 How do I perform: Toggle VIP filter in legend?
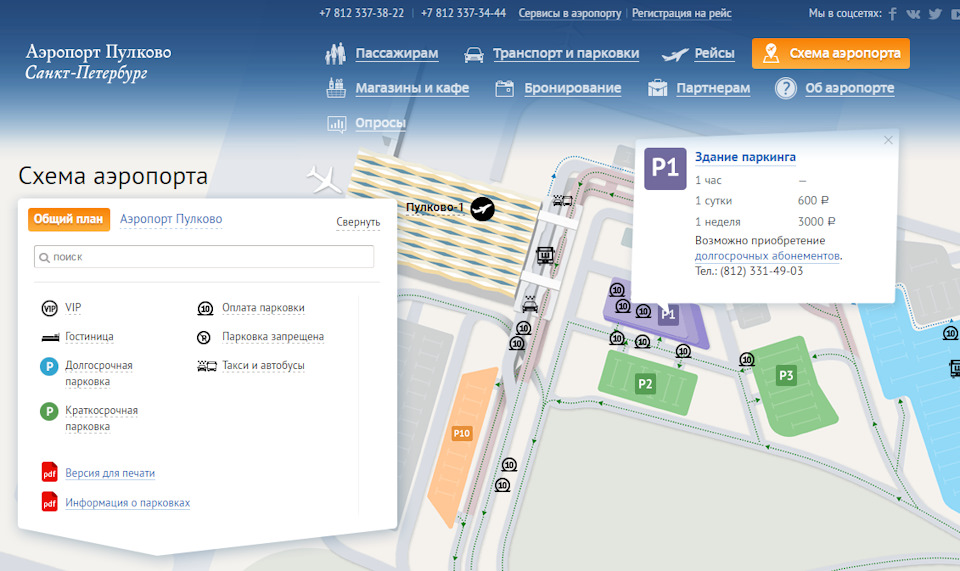point(72,308)
